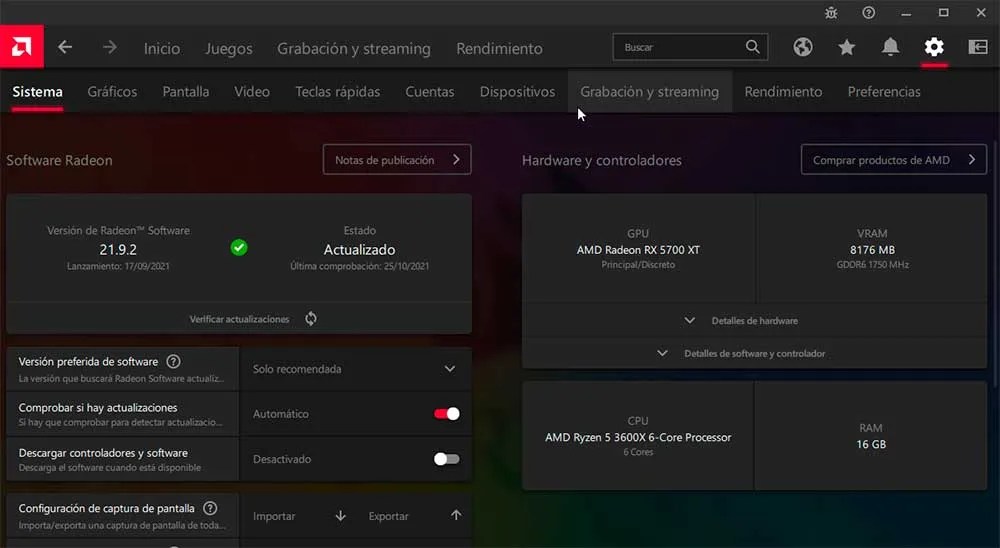Open favorites star icon
This screenshot has width=1000, height=548.
846,47
